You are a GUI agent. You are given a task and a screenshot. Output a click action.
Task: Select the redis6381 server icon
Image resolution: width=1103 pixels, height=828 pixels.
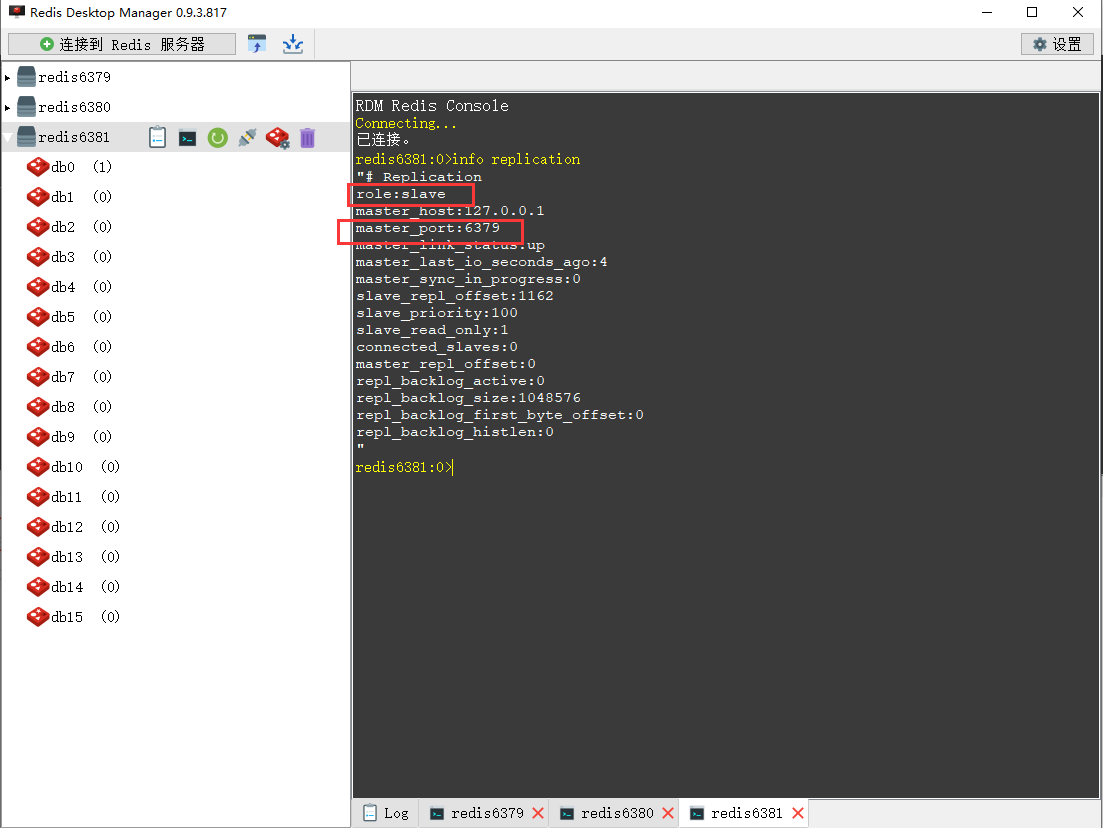click(x=26, y=136)
